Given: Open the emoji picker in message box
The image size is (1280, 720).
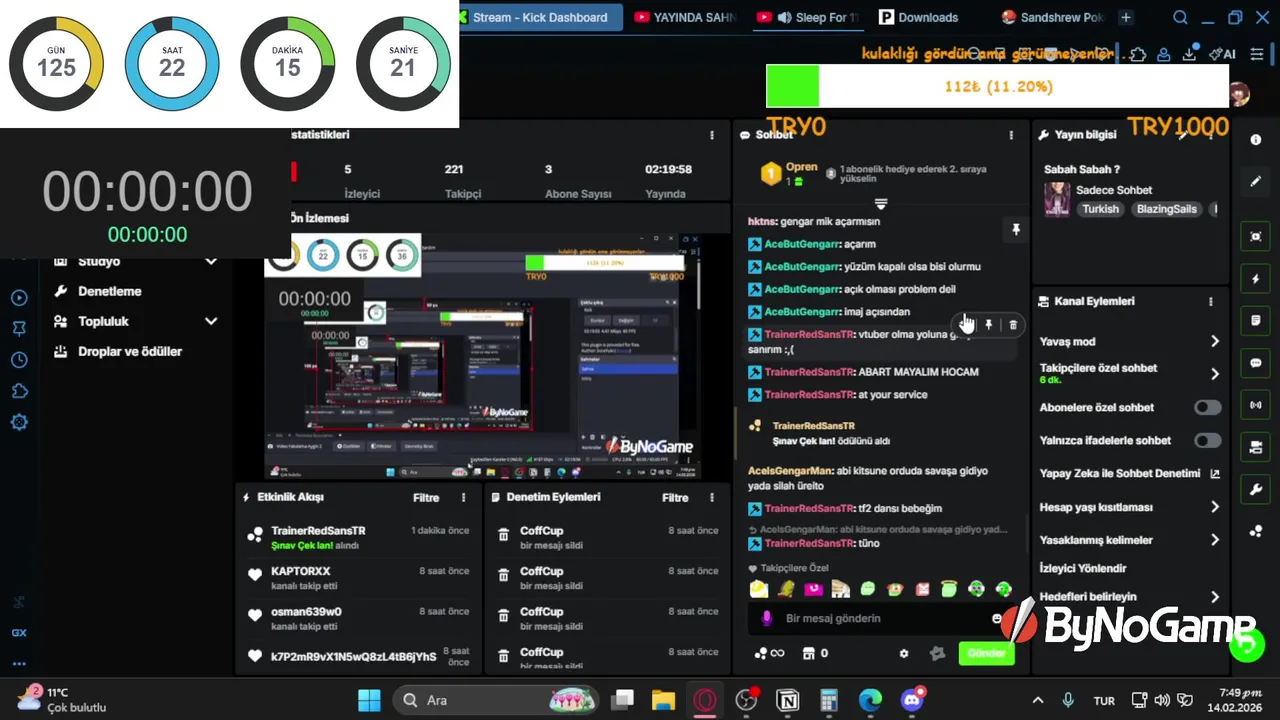Looking at the screenshot, I should point(996,619).
